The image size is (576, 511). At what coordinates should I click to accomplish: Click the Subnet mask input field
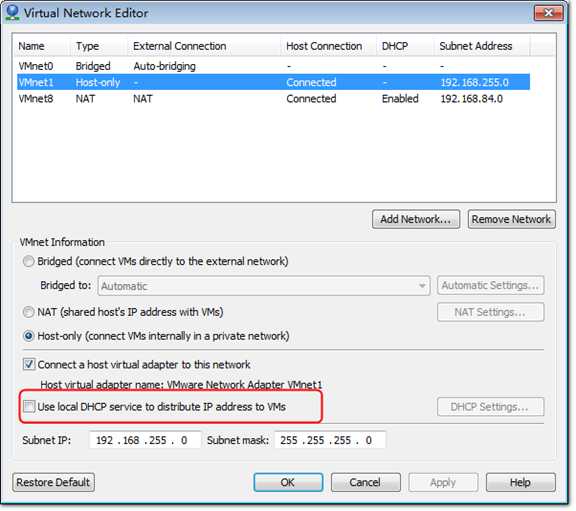pos(330,440)
